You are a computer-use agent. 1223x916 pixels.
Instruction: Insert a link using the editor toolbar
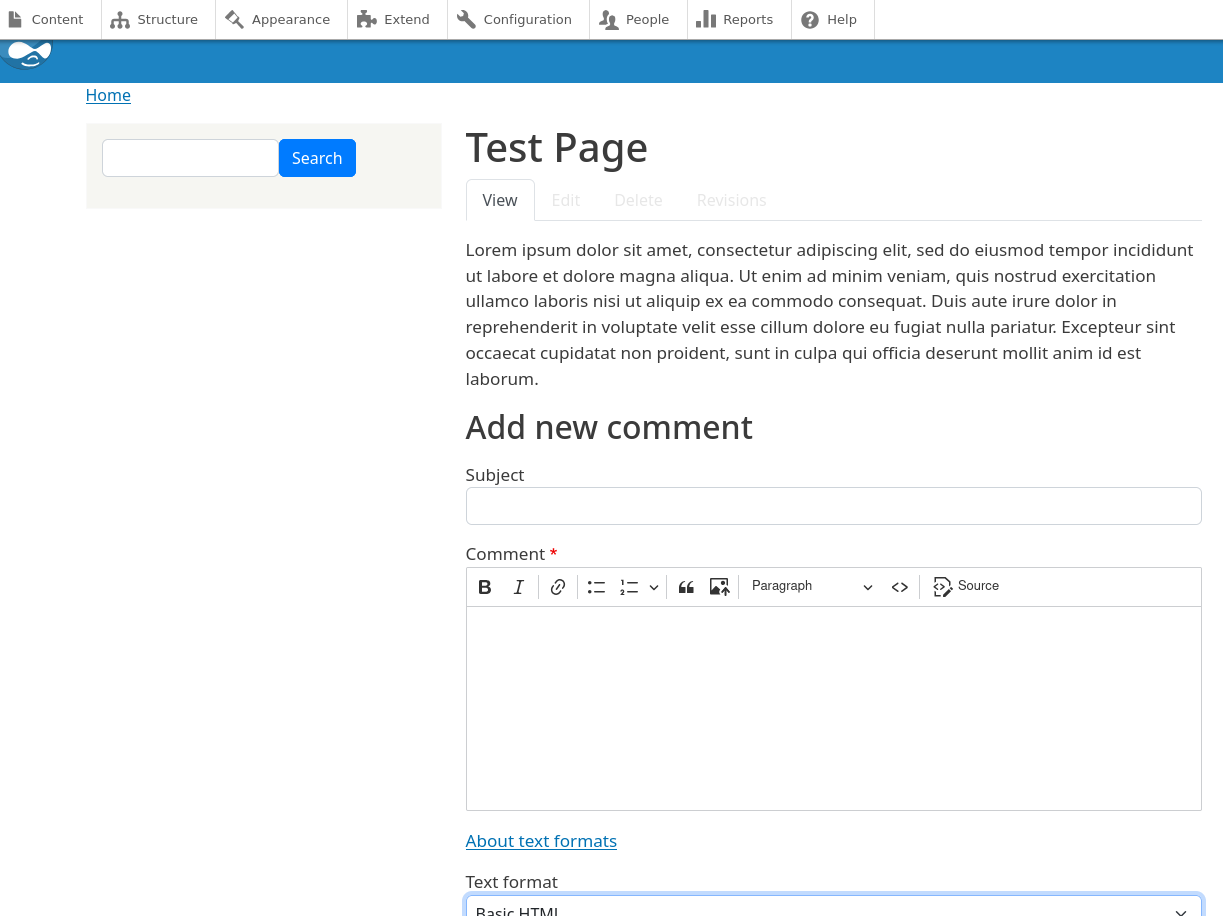click(557, 587)
